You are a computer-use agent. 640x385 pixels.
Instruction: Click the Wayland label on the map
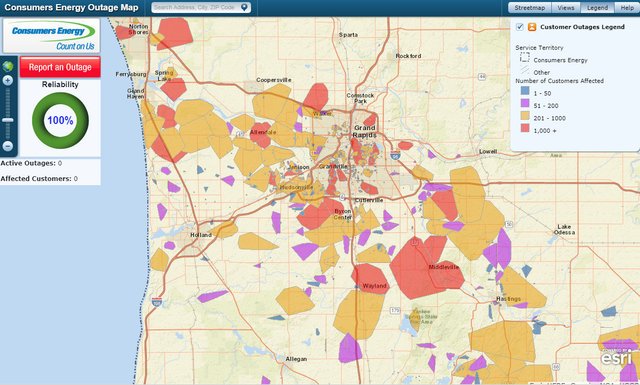click(x=374, y=286)
